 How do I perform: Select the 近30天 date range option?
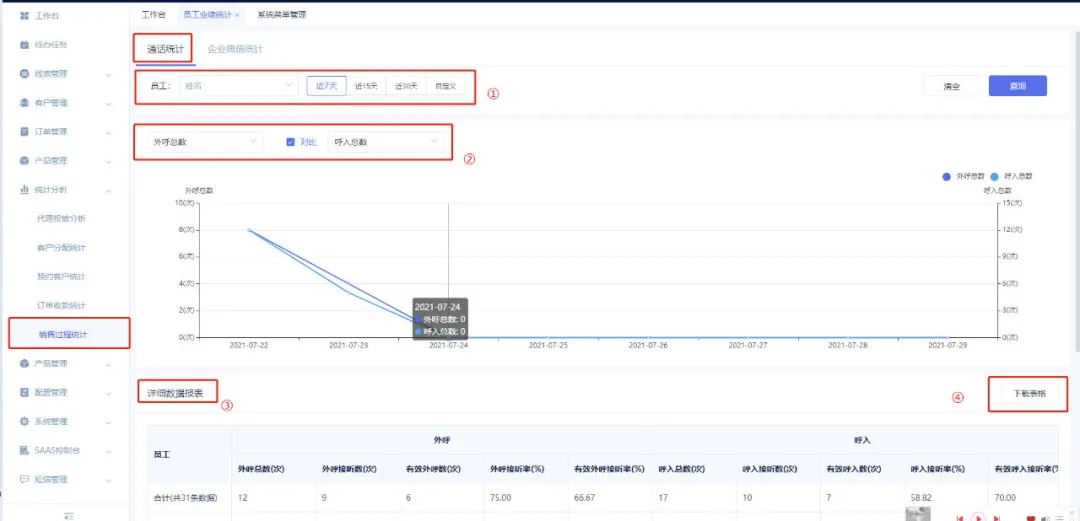(x=406, y=86)
